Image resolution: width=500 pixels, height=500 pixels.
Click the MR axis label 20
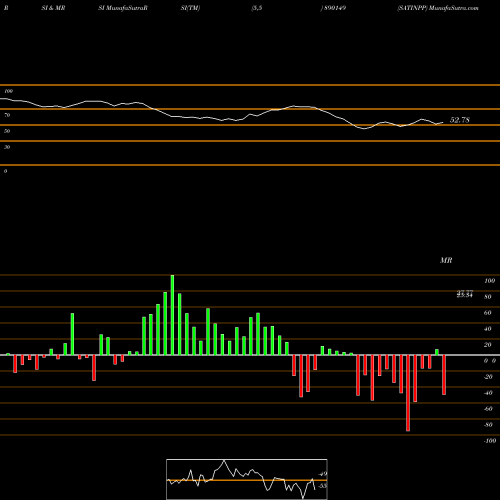pos(488,345)
